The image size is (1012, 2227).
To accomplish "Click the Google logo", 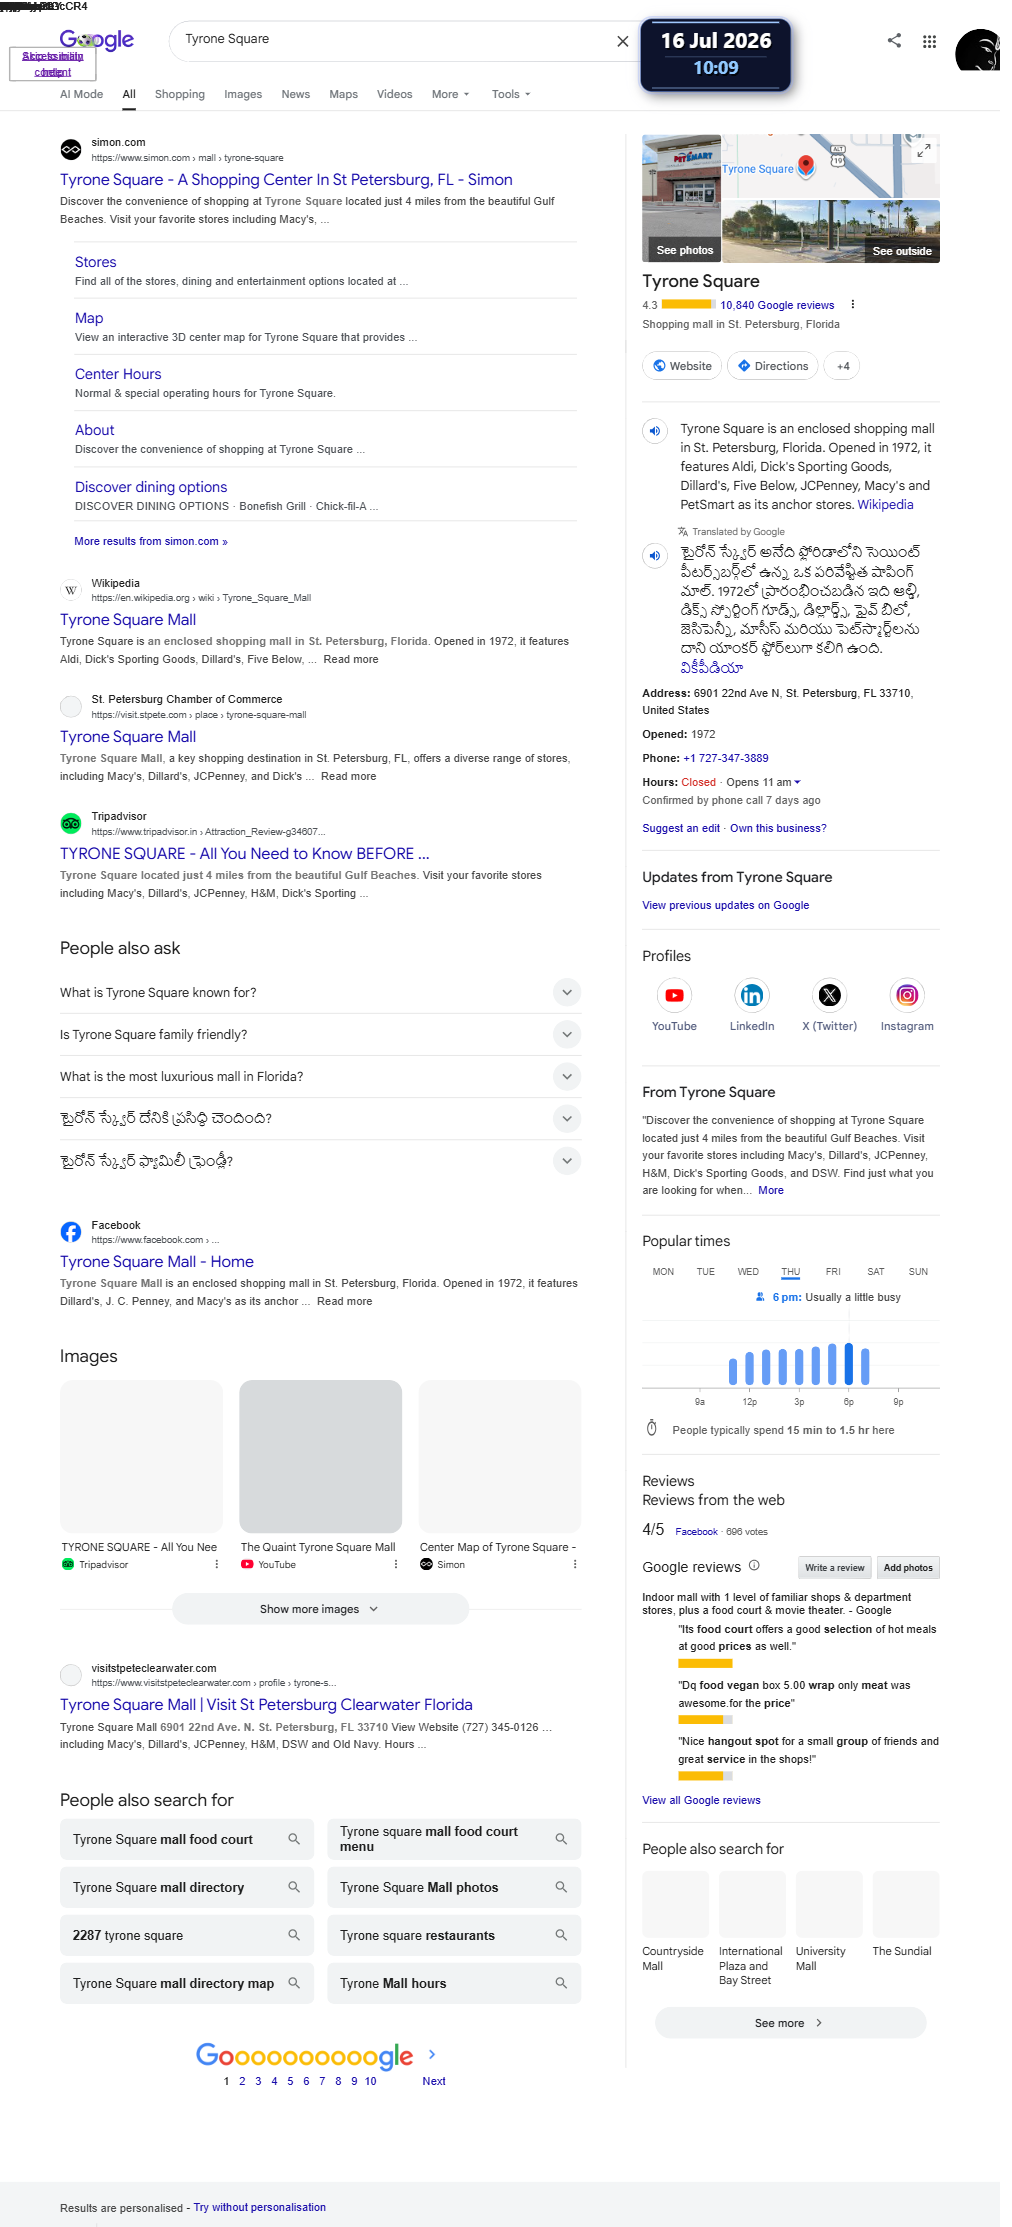I will click(96, 40).
